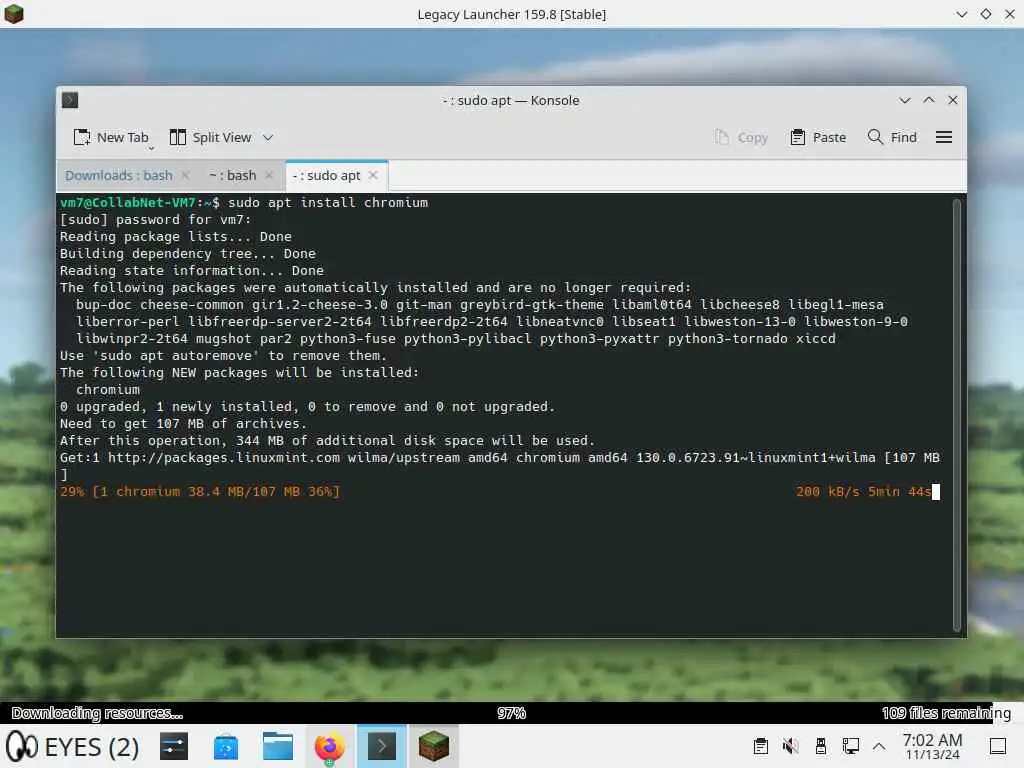The image size is (1024, 768).
Task: Click the Split View button
Action: [210, 137]
